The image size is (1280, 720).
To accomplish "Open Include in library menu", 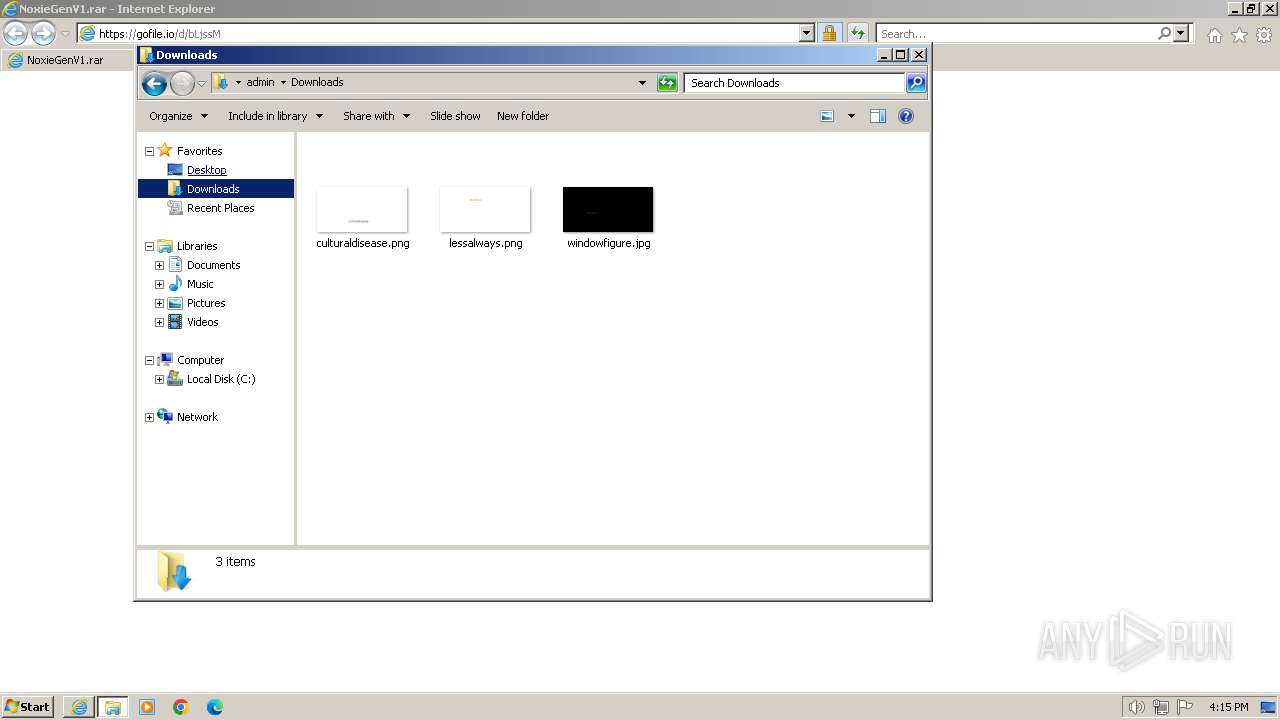I will tap(276, 116).
